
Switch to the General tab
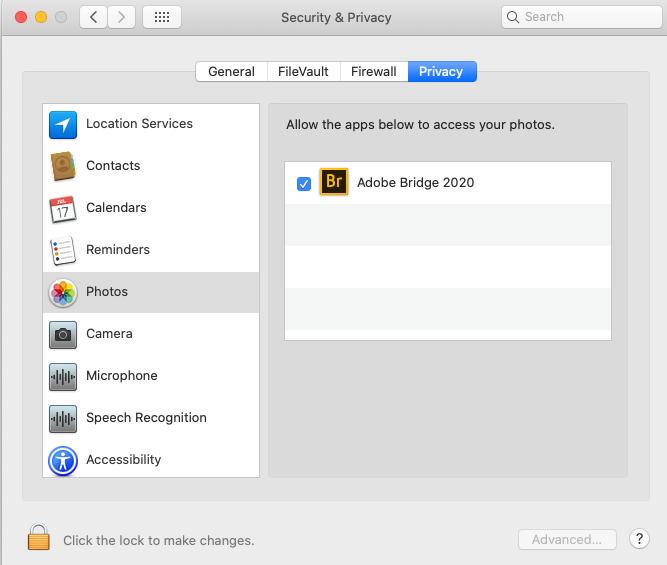(x=231, y=71)
